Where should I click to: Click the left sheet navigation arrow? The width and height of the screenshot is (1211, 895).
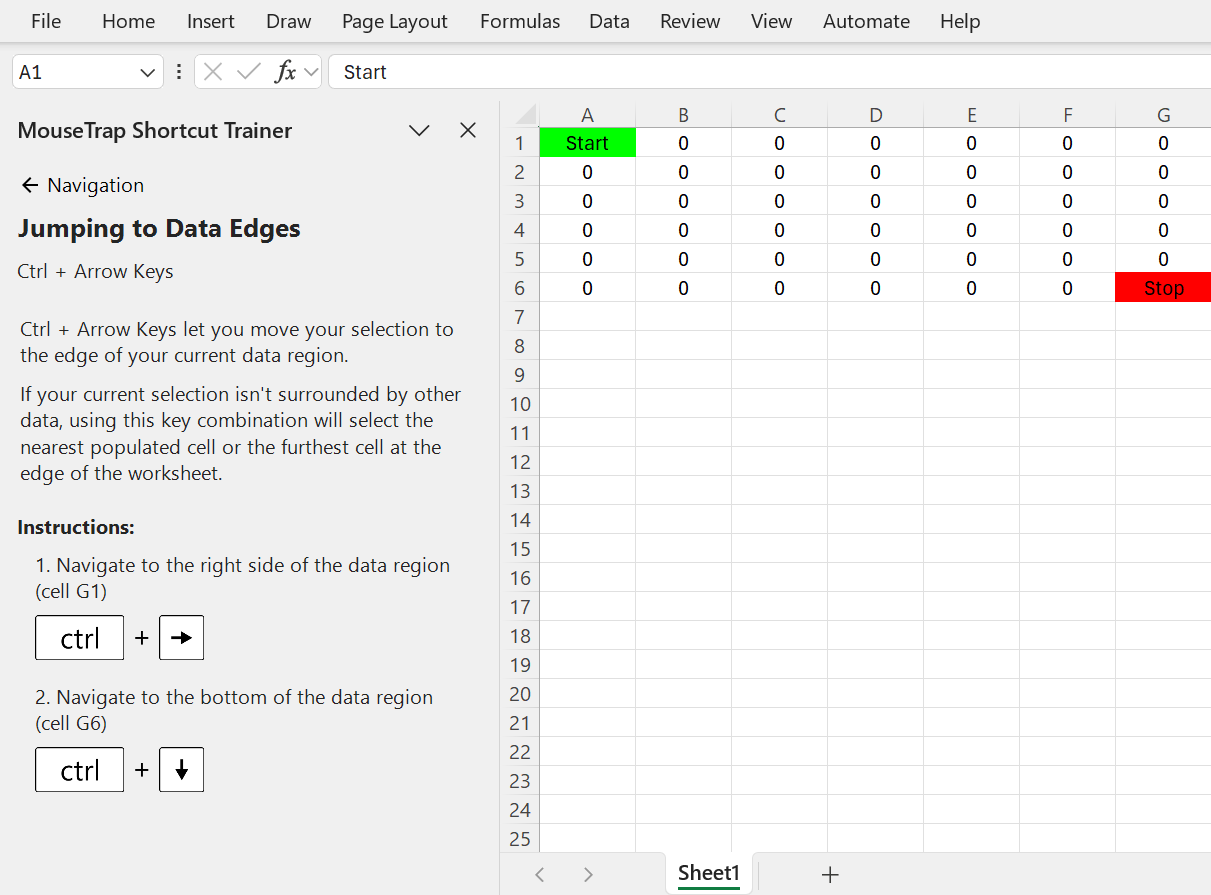540,874
